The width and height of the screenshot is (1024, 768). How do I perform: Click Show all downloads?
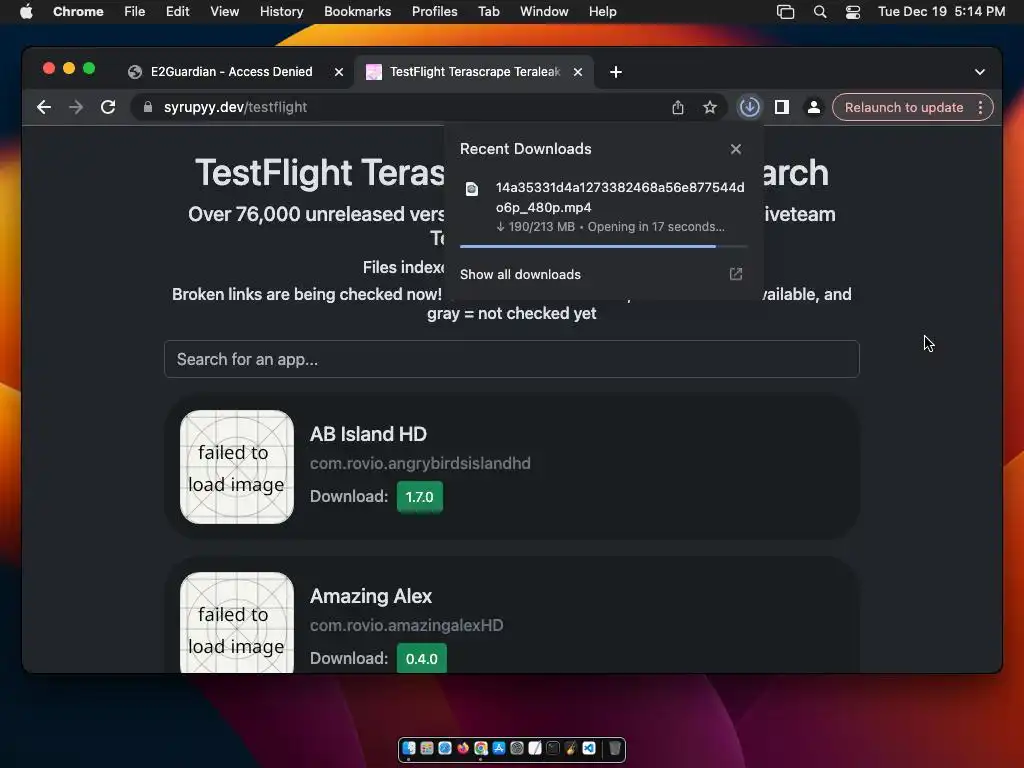(x=520, y=274)
